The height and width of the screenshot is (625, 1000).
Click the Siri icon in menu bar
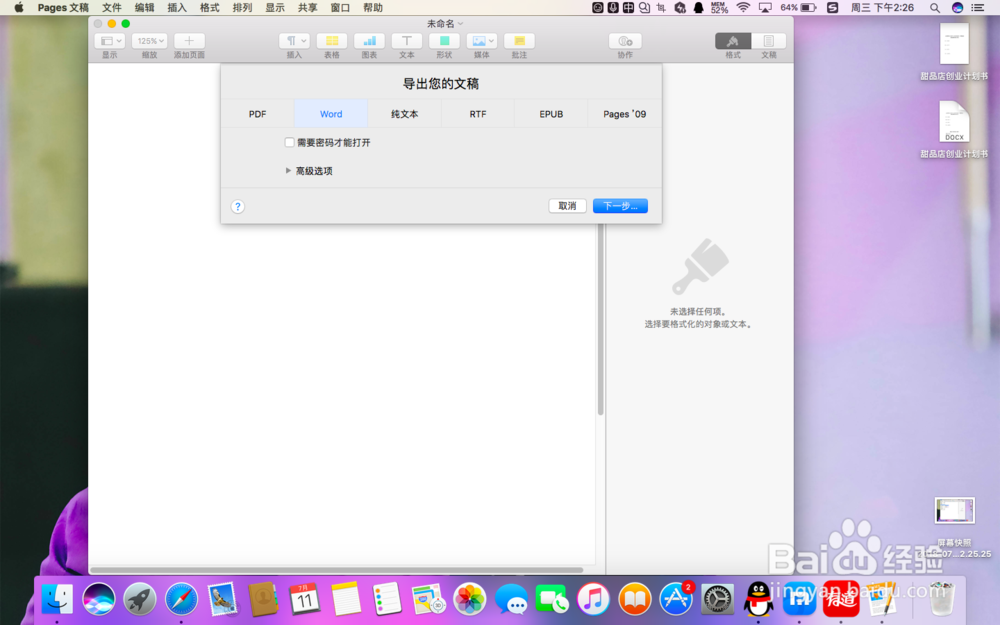[x=957, y=8]
